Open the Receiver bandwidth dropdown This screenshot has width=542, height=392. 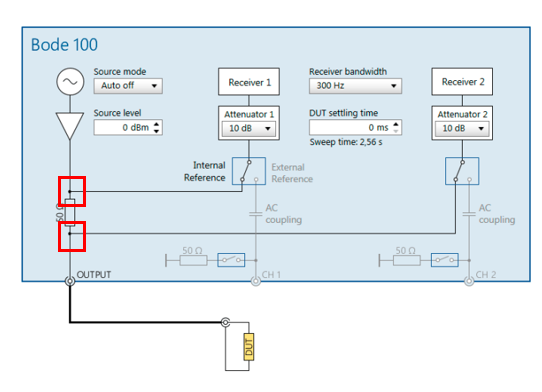pyautogui.click(x=355, y=85)
